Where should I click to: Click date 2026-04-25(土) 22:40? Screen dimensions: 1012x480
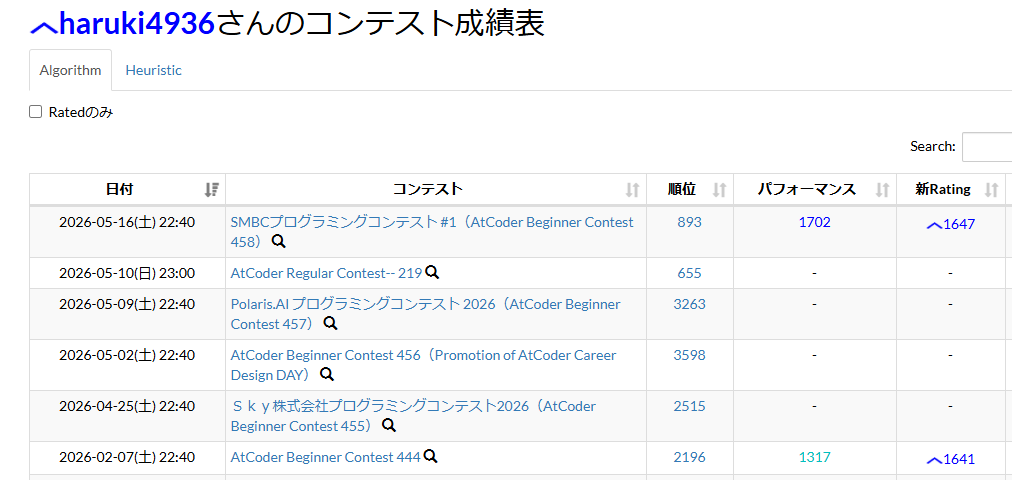pos(127,406)
